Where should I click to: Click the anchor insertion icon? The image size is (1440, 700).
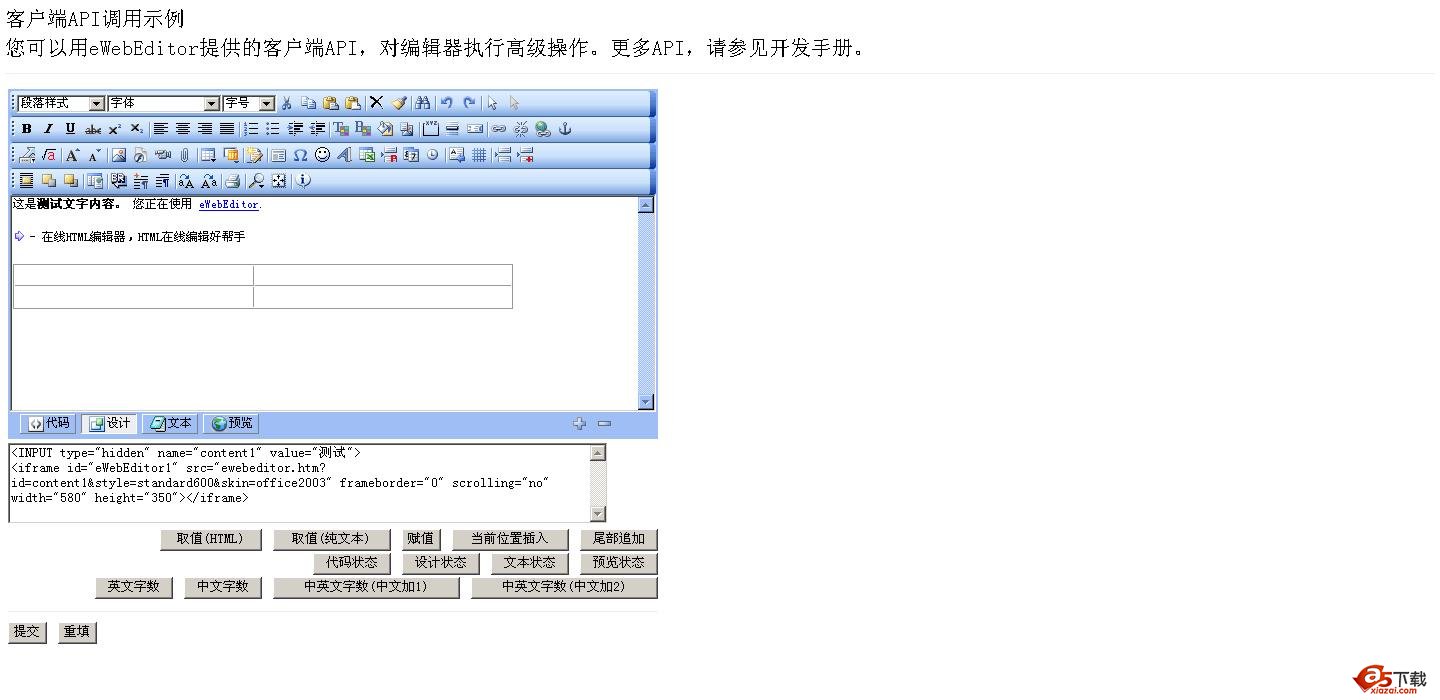point(564,128)
